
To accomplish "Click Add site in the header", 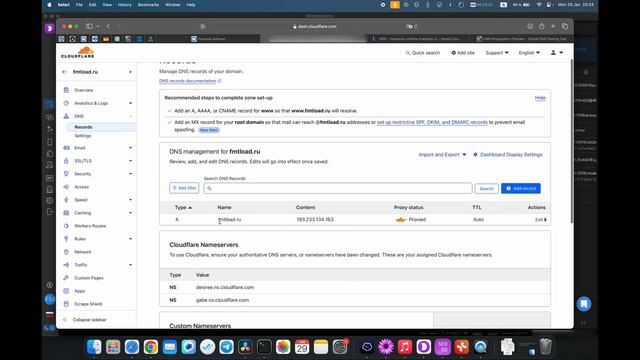I will pos(463,53).
